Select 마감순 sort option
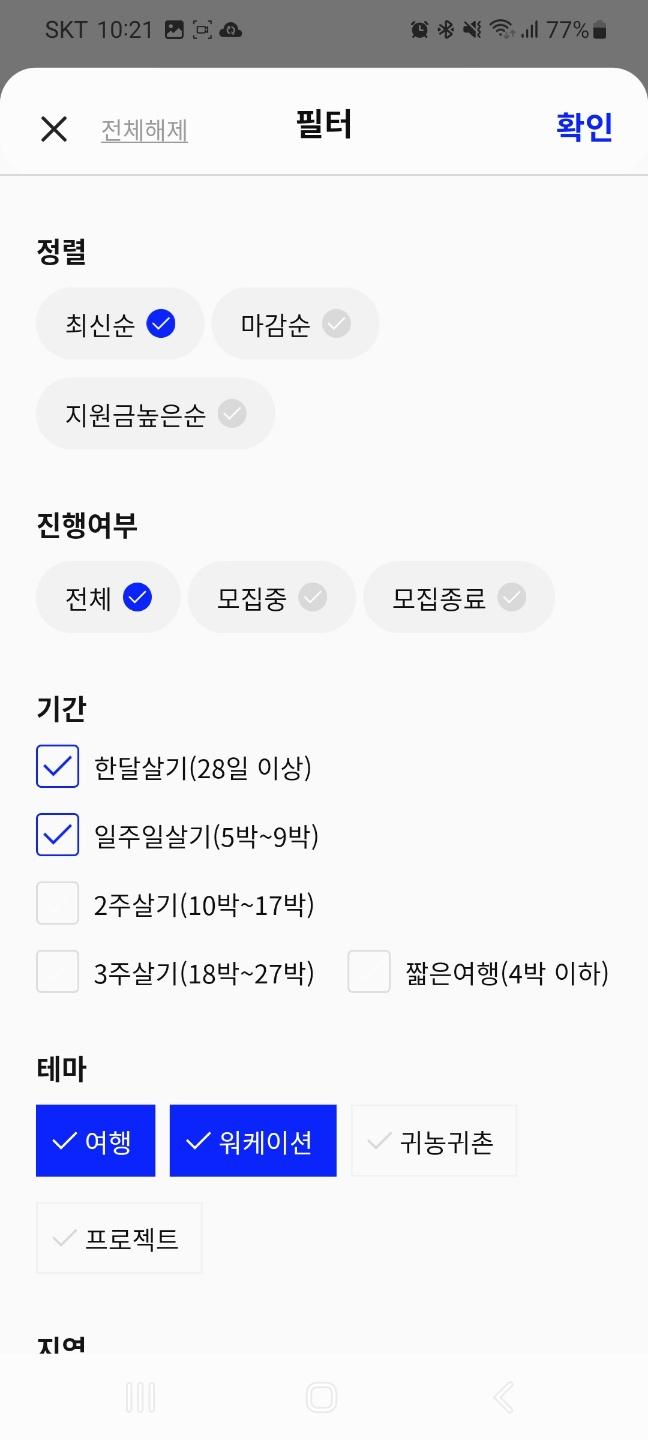 coord(295,324)
